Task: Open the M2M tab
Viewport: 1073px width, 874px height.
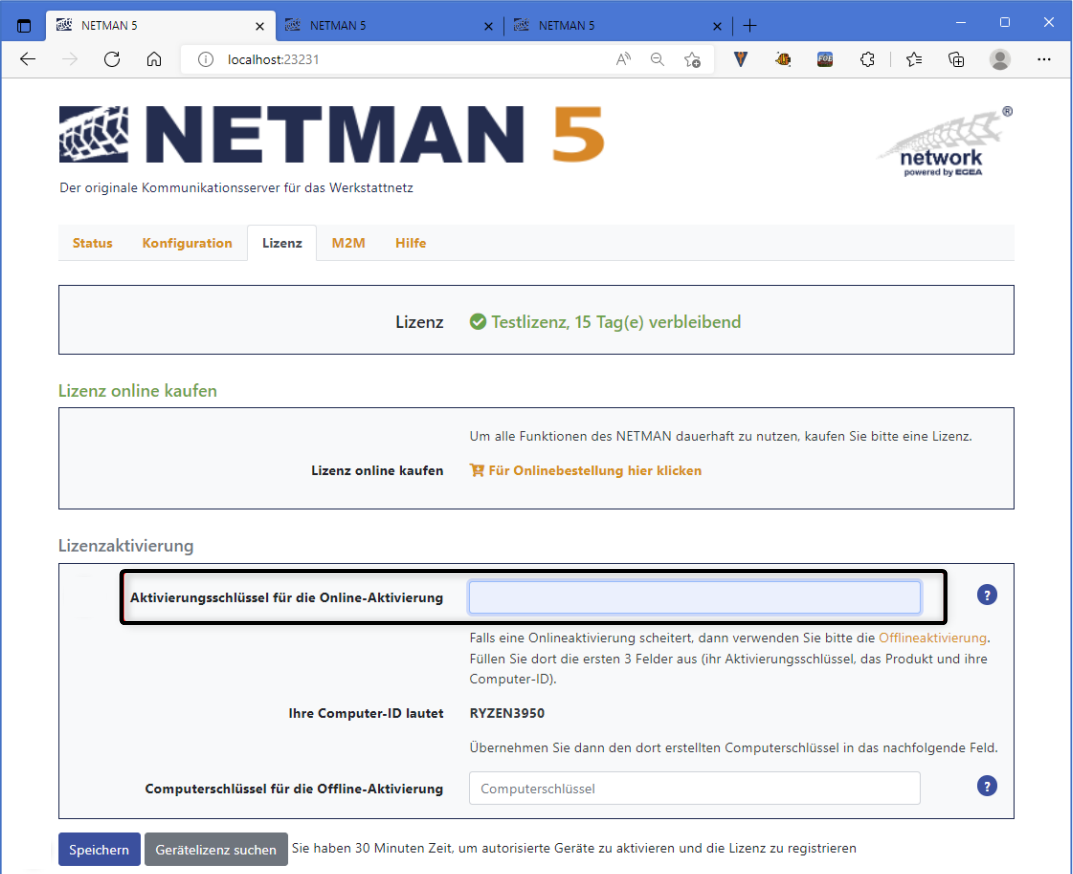Action: [x=348, y=243]
